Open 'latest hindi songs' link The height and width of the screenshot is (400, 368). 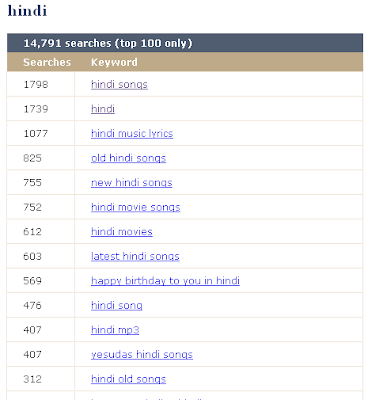pyautogui.click(x=135, y=256)
